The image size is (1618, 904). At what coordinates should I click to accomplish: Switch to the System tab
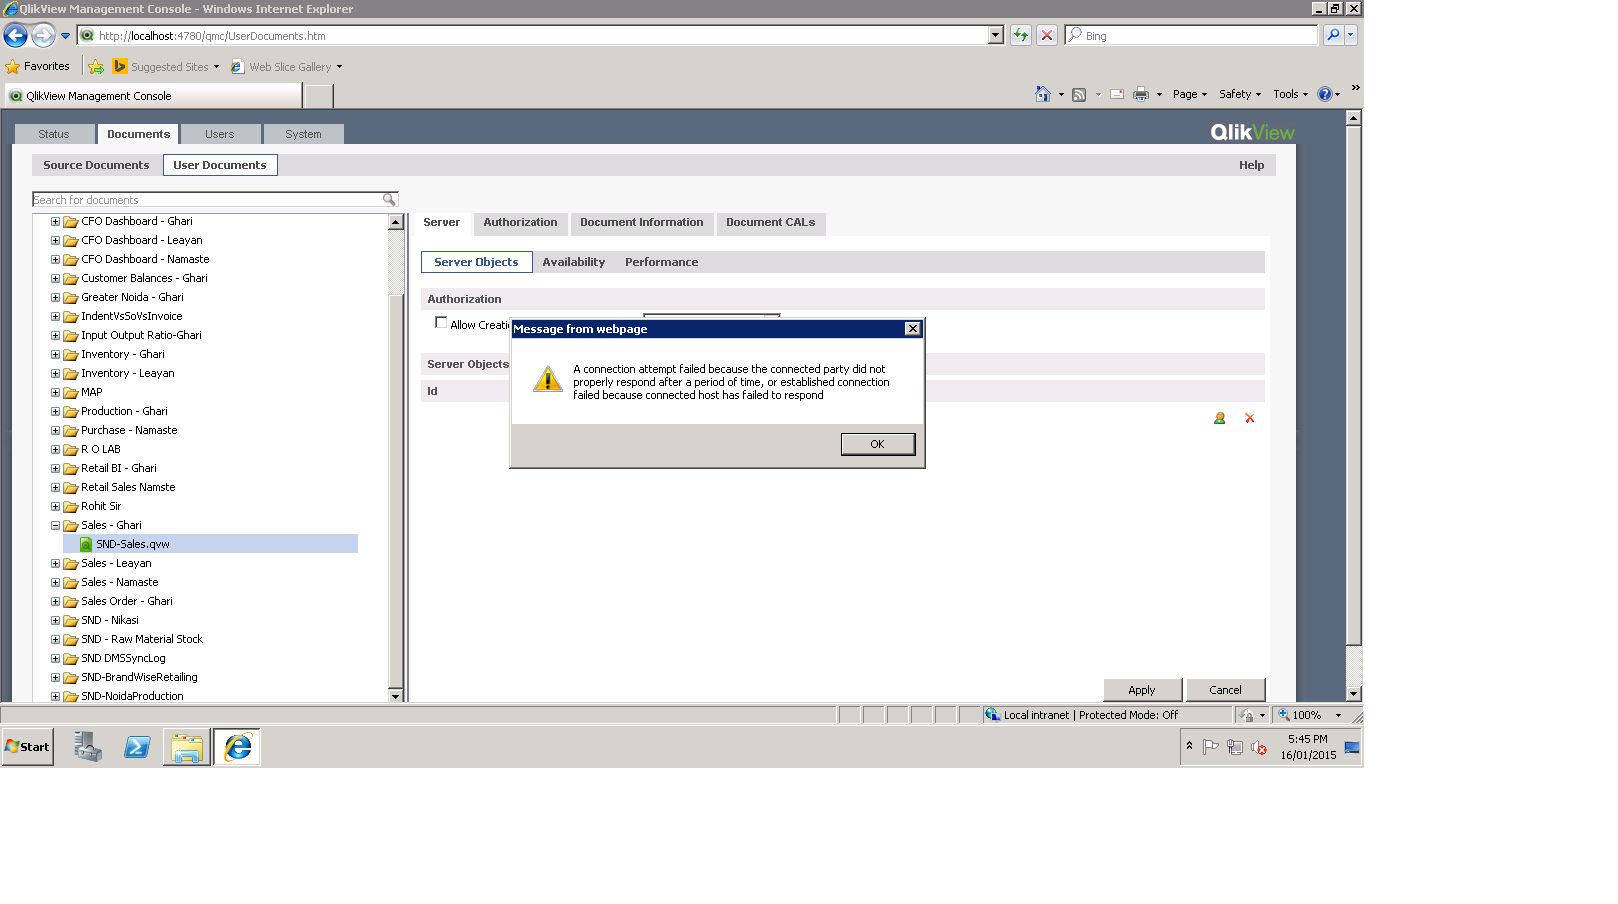click(x=303, y=134)
